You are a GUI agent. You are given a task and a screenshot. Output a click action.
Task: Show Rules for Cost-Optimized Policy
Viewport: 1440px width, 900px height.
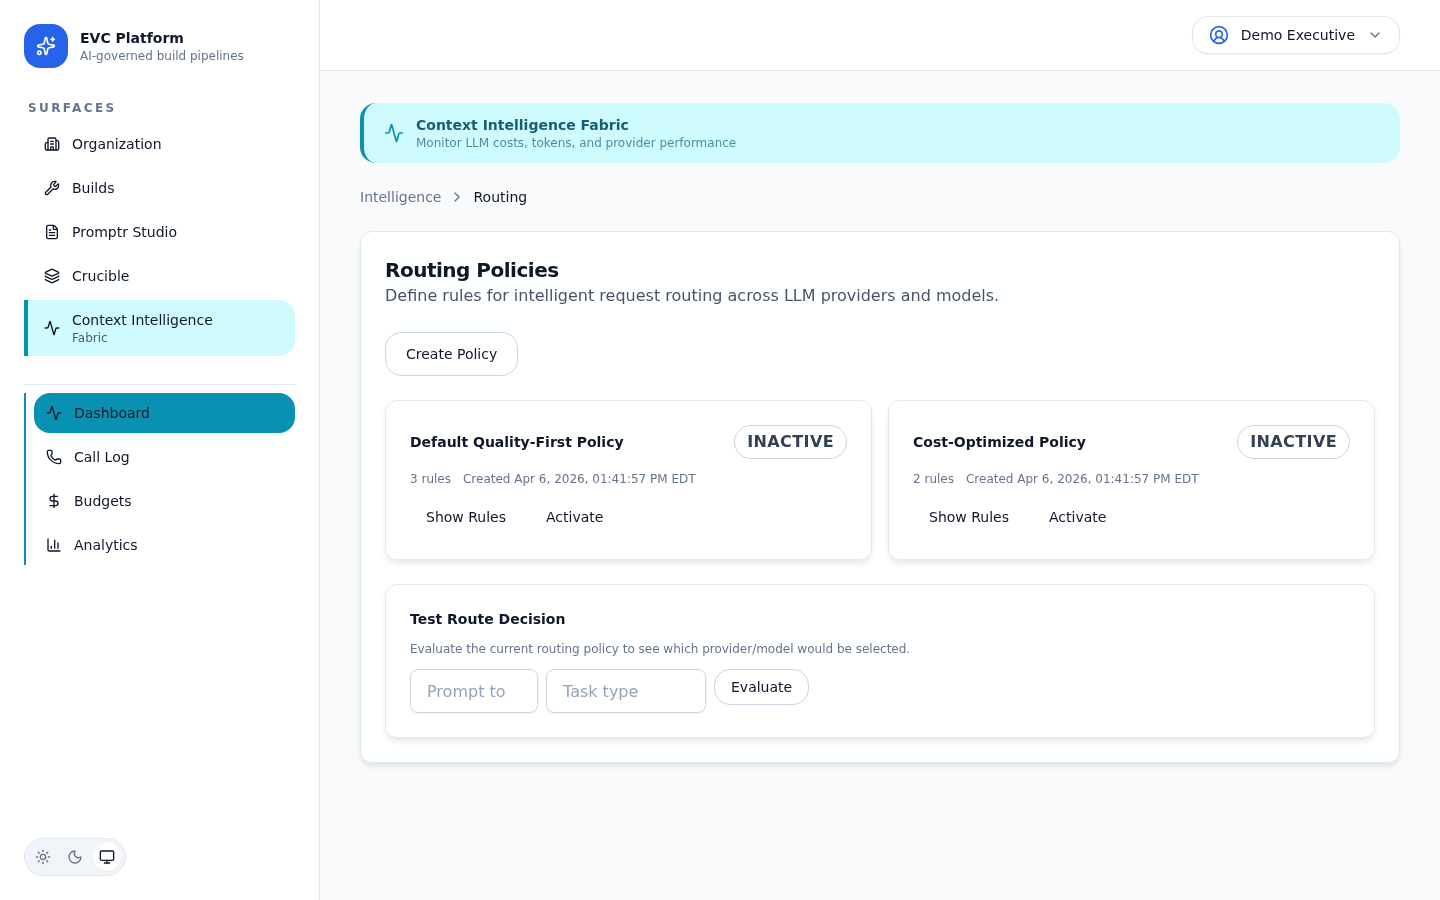969,517
